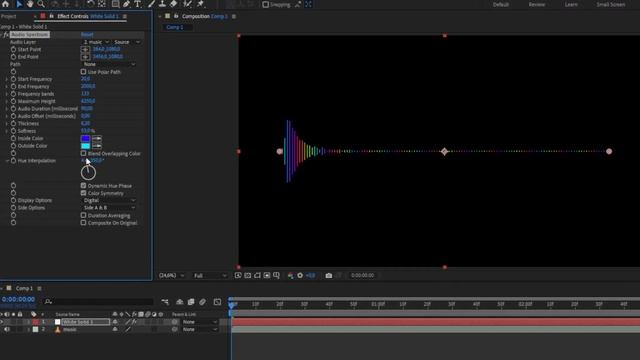
Task: Enable Blend Overlapping Color checkbox
Action: 83,153
